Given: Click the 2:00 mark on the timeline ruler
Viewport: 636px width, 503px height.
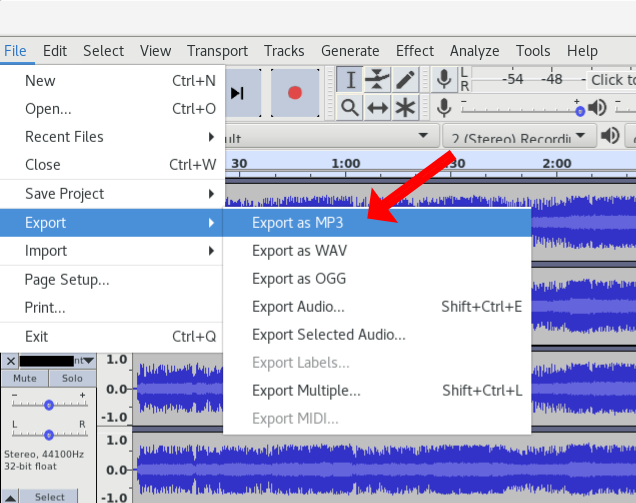Looking at the screenshot, I should click(x=557, y=163).
